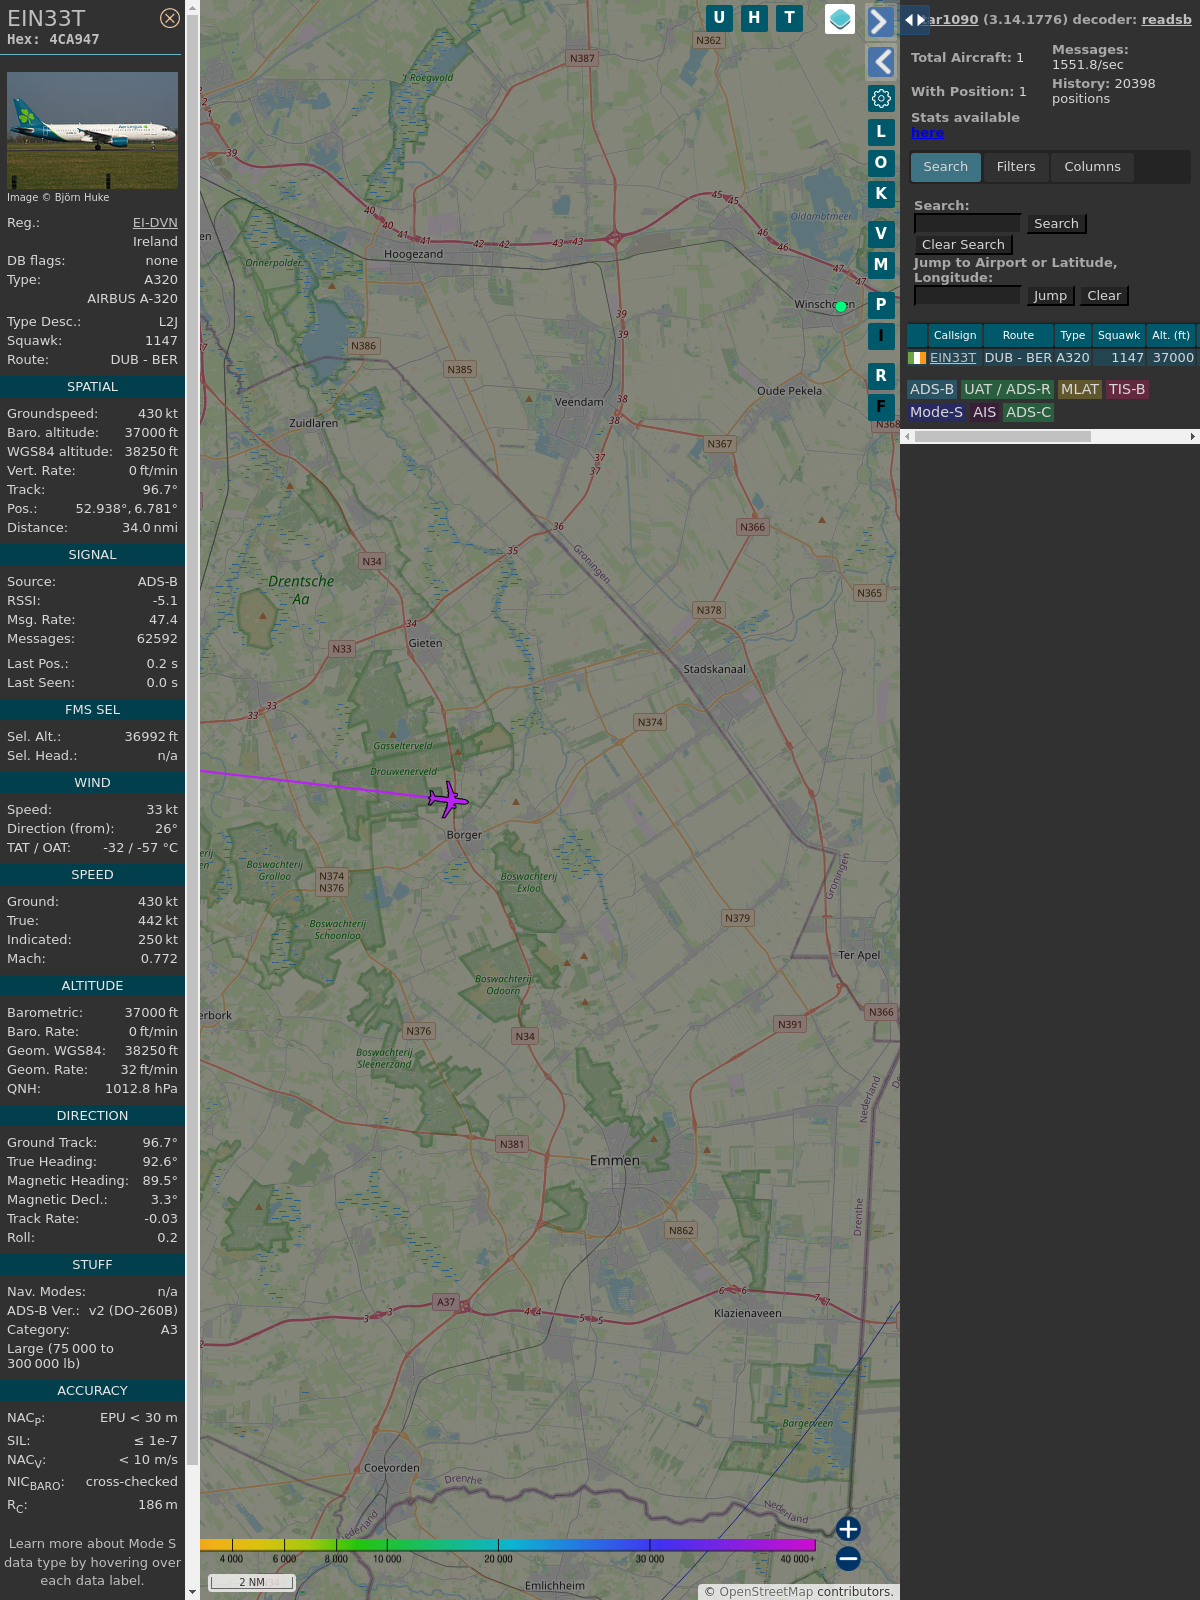This screenshot has height=1600, width=1200.
Task: Collapse sidebar with right chevron arrow
Action: 880,22
